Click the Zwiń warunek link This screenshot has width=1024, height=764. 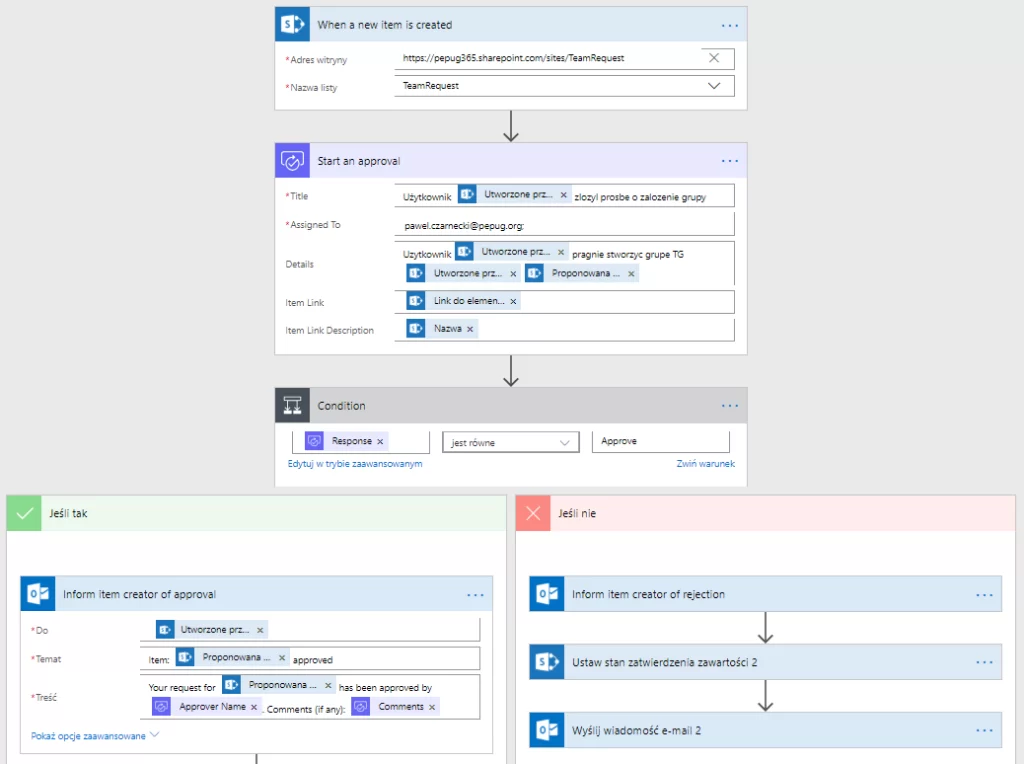point(705,464)
